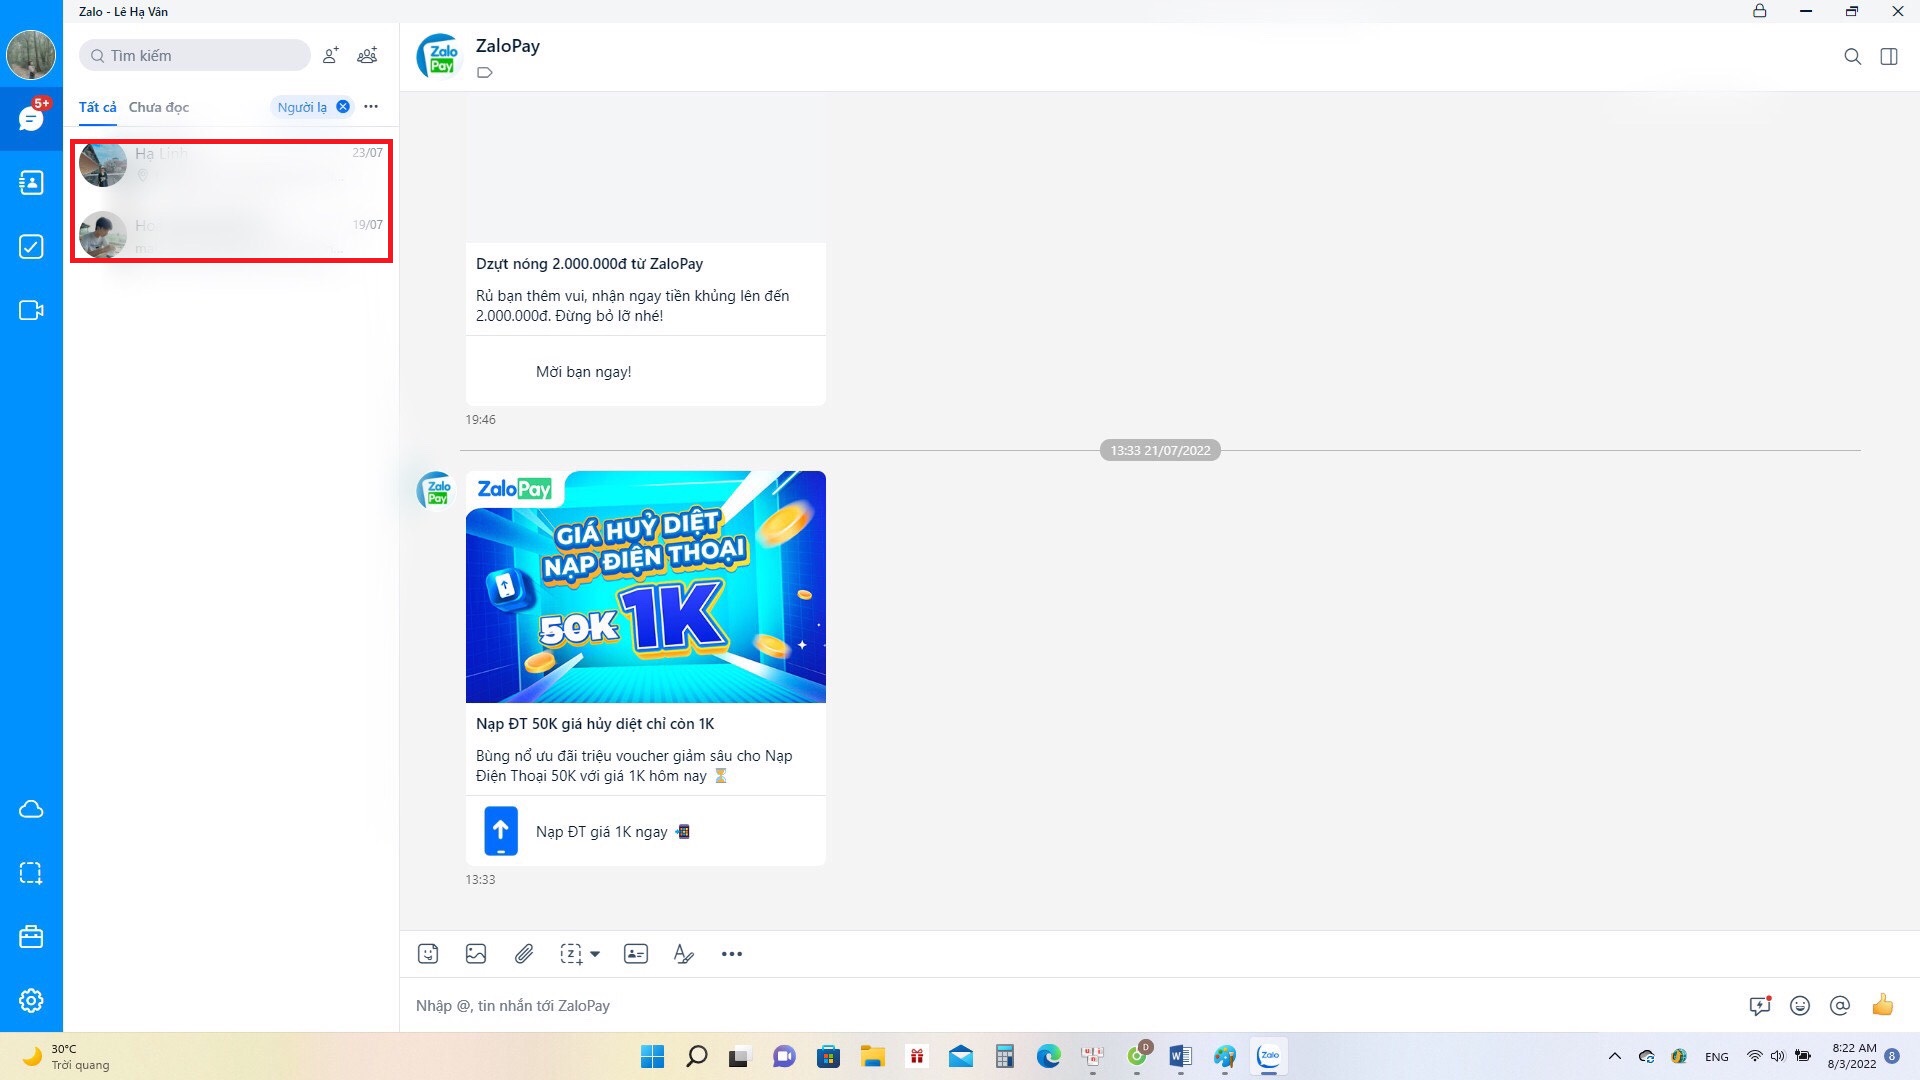
Task: Click the message input field
Action: coord(1070,1005)
